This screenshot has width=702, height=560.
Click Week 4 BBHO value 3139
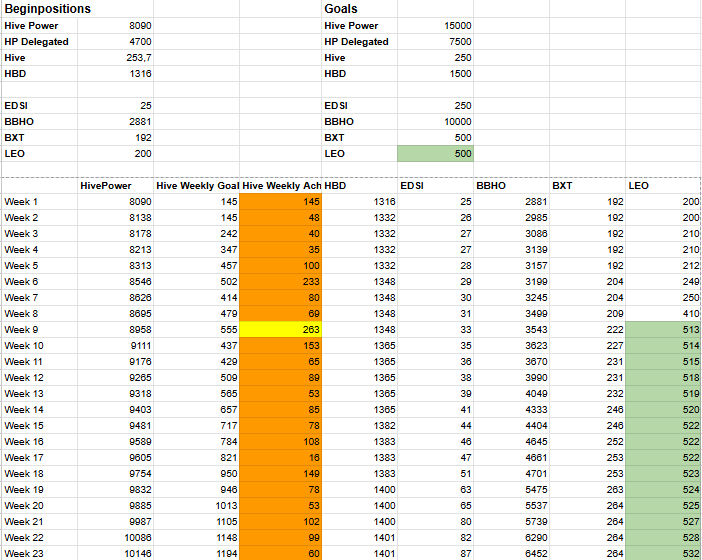point(511,250)
